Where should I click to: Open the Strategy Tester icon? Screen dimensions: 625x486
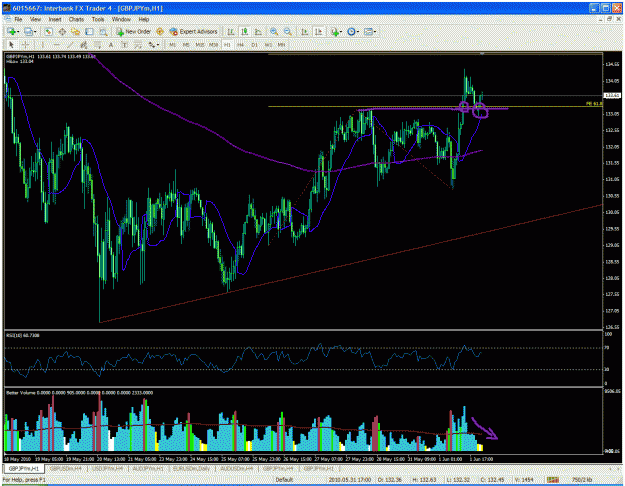point(103,31)
